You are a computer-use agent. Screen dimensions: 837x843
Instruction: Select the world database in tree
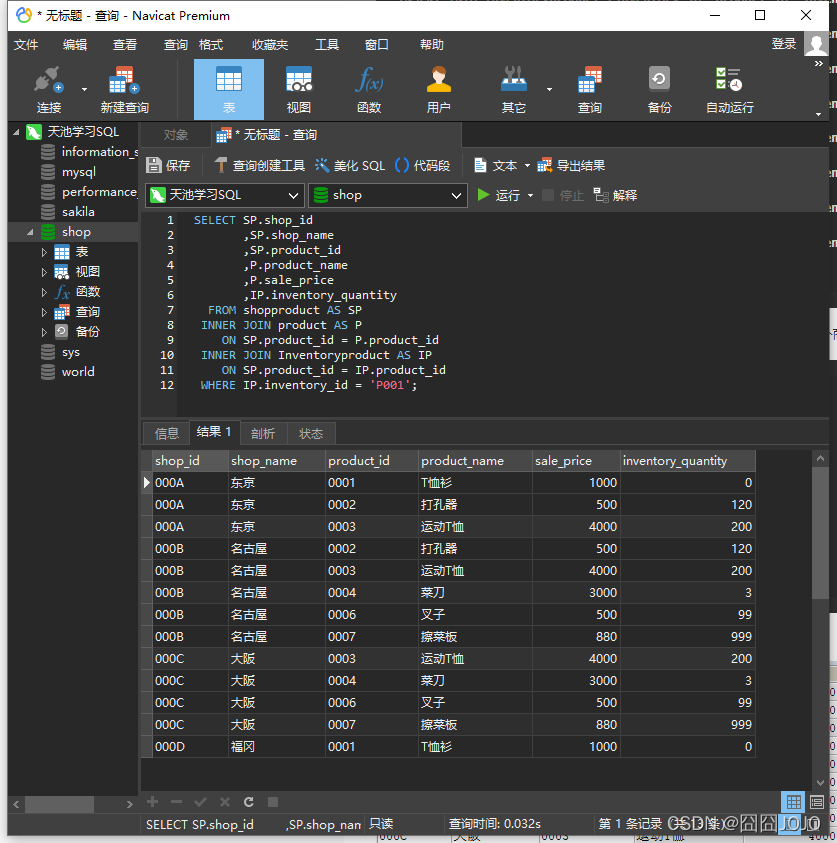point(78,372)
